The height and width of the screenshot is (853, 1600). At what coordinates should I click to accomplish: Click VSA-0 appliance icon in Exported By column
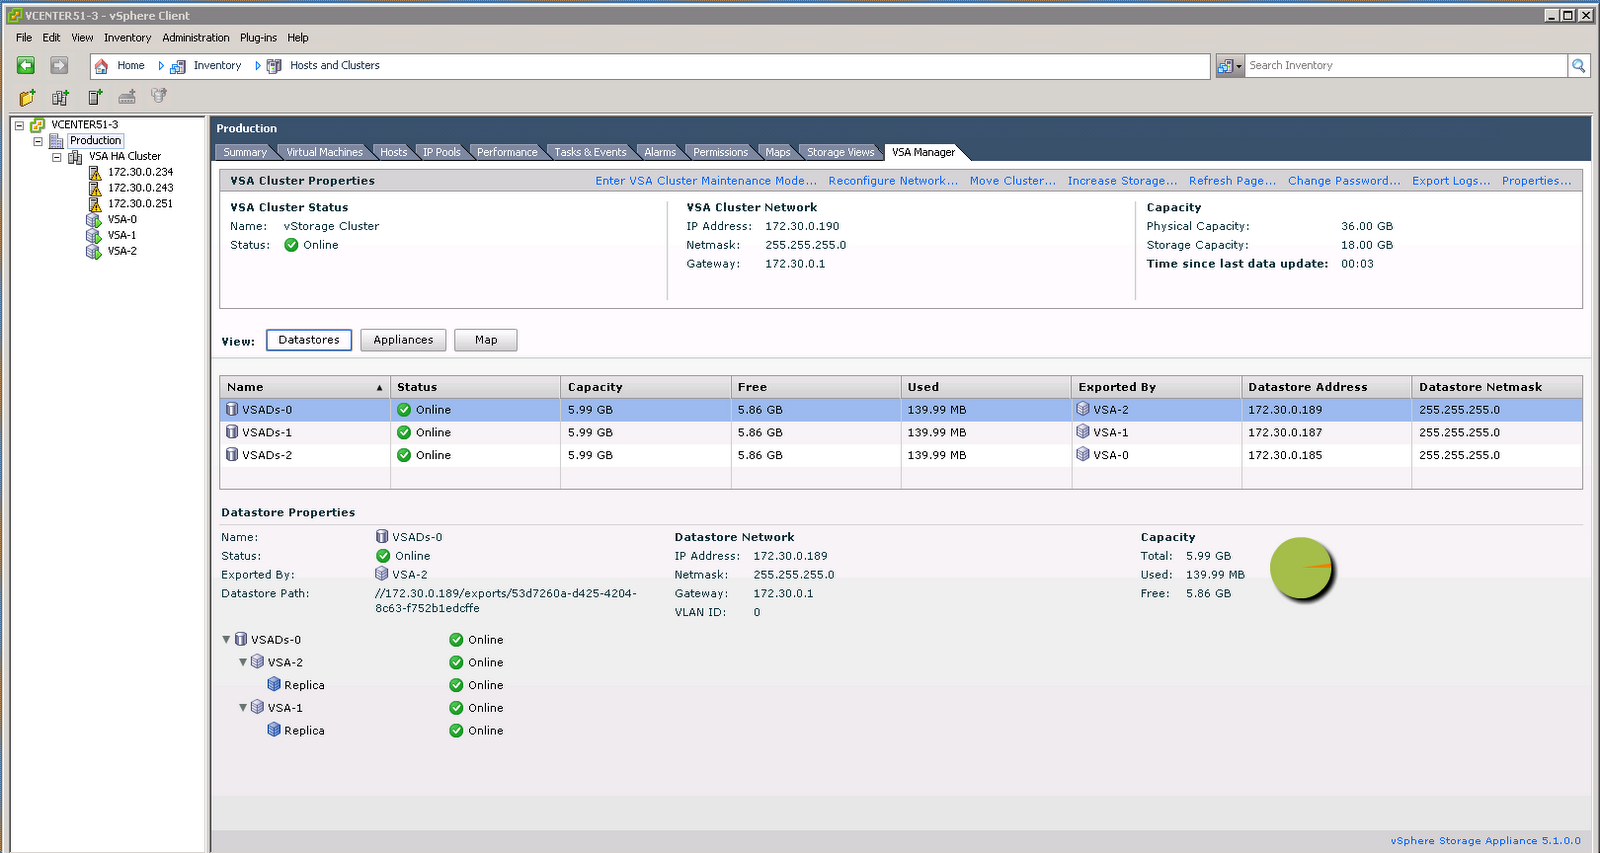(x=1083, y=454)
